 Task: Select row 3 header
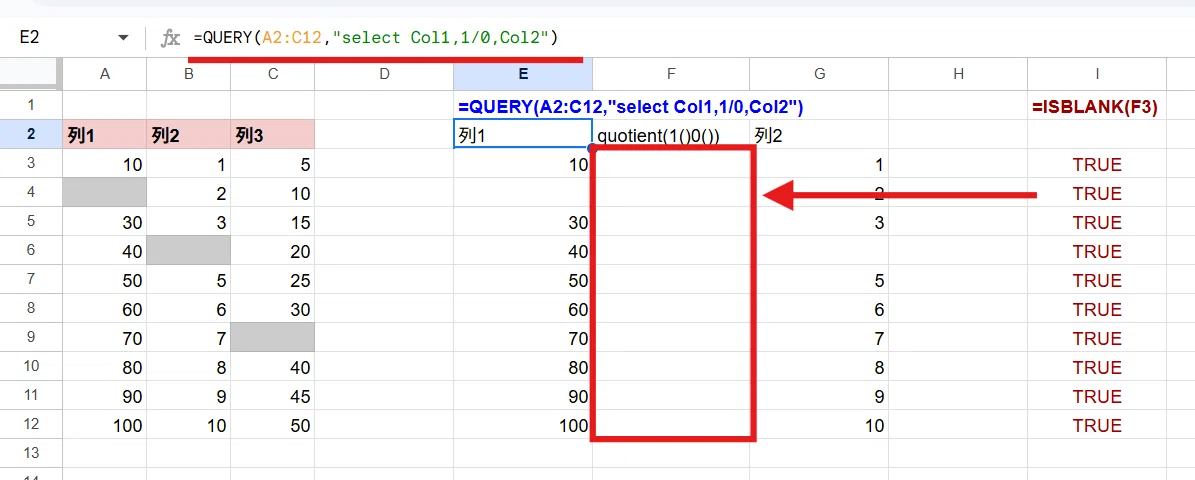click(x=30, y=164)
